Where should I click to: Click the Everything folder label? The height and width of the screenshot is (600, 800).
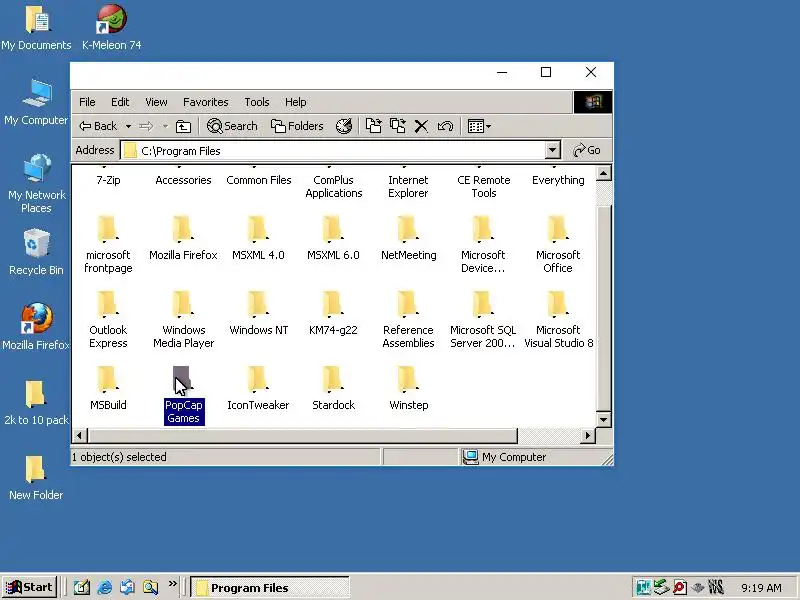point(558,180)
